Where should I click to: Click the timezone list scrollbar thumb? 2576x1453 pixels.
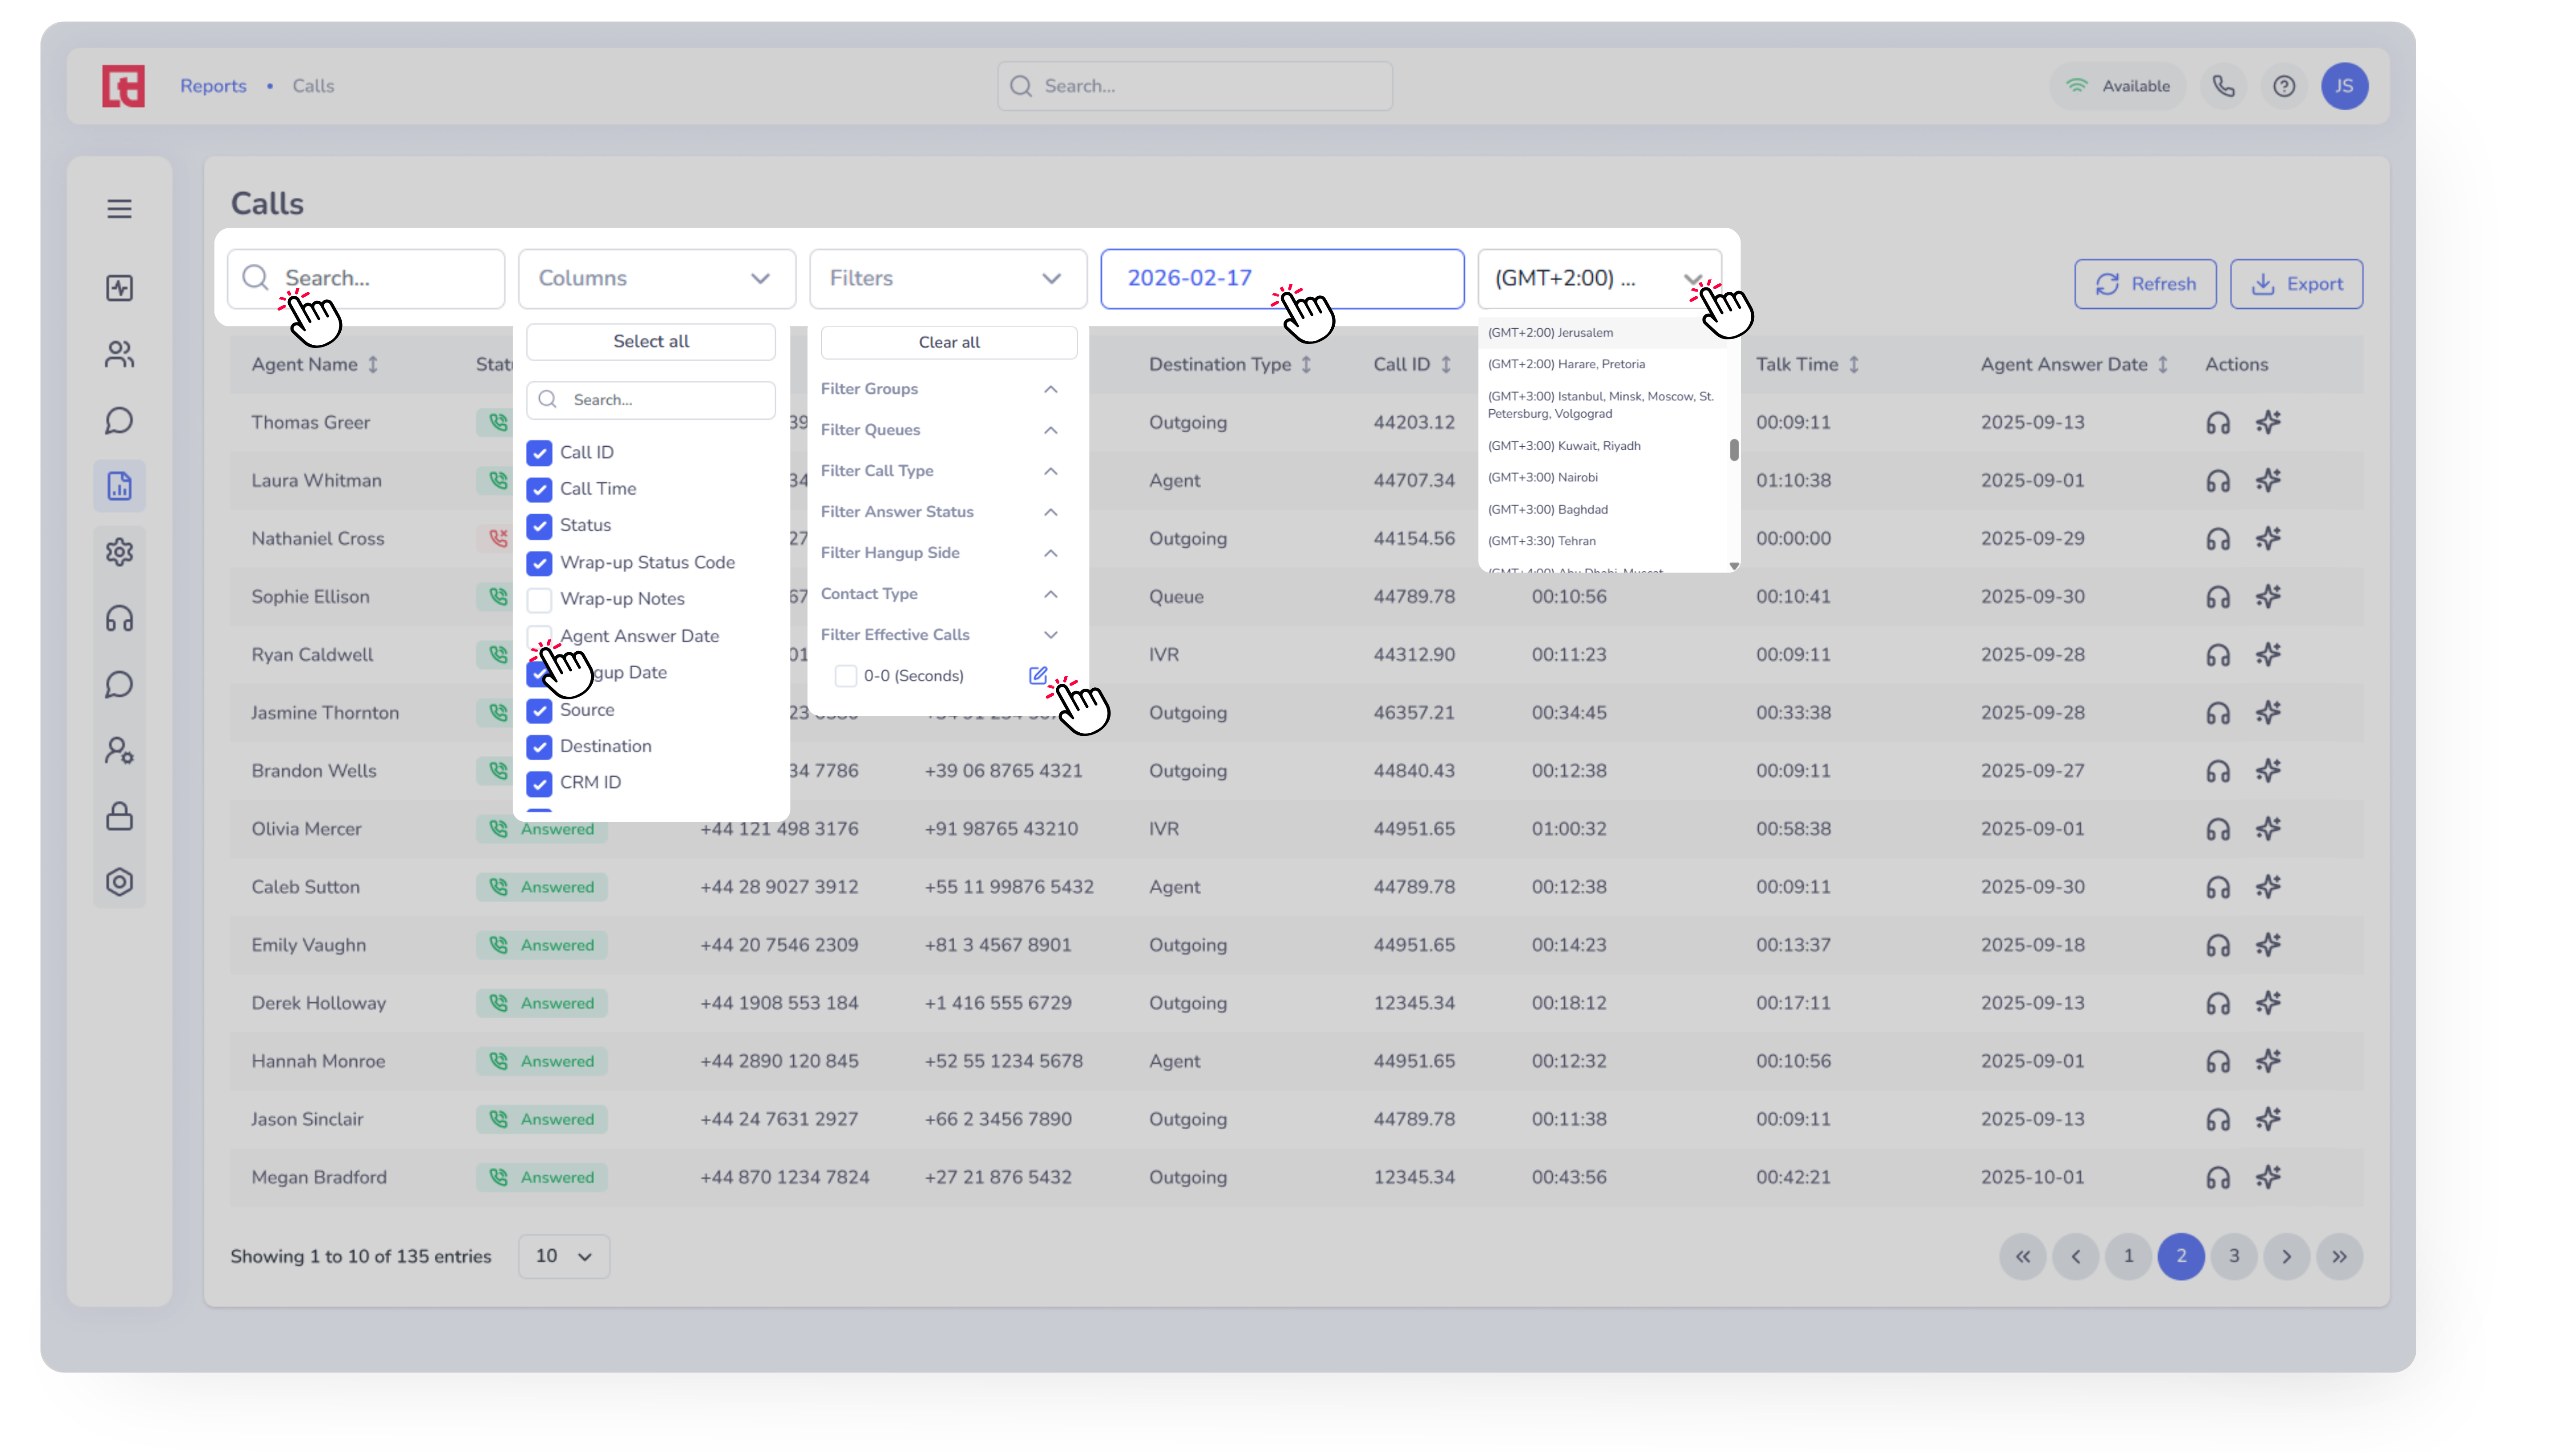point(1733,450)
